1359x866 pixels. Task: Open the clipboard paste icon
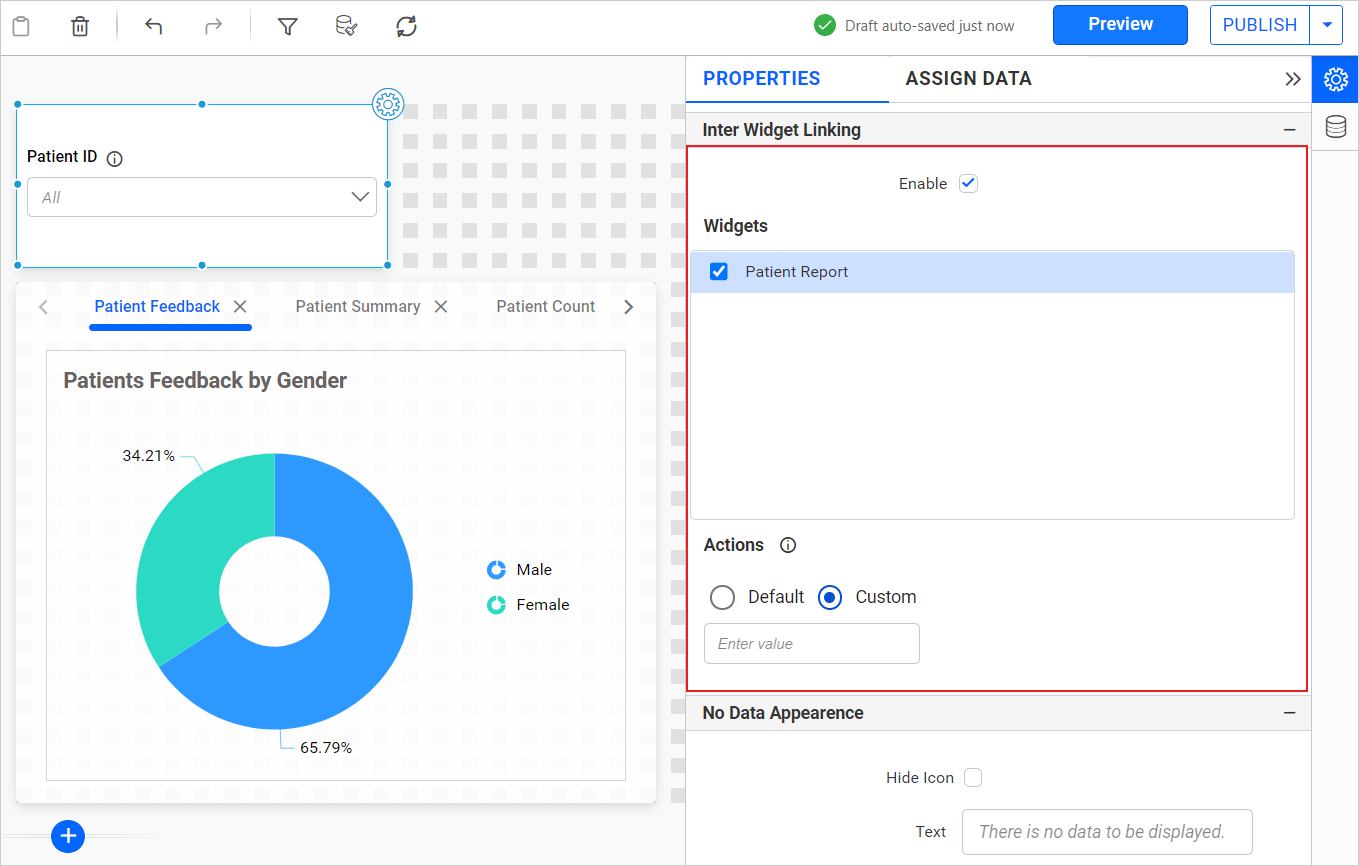coord(21,26)
